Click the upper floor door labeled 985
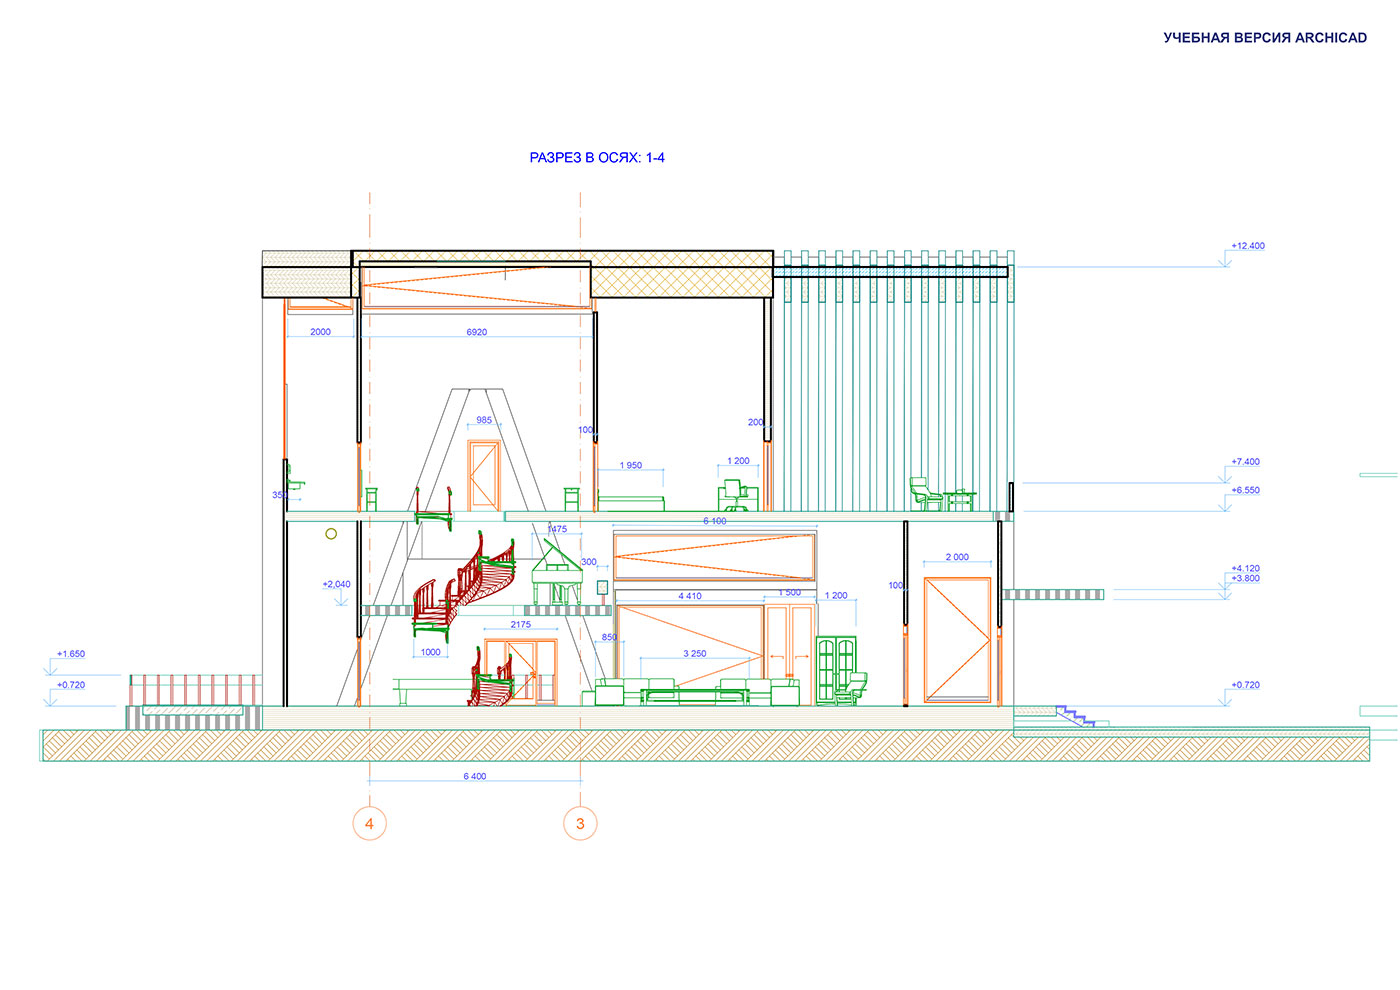Viewport: 1400px width, 990px height. point(484,475)
